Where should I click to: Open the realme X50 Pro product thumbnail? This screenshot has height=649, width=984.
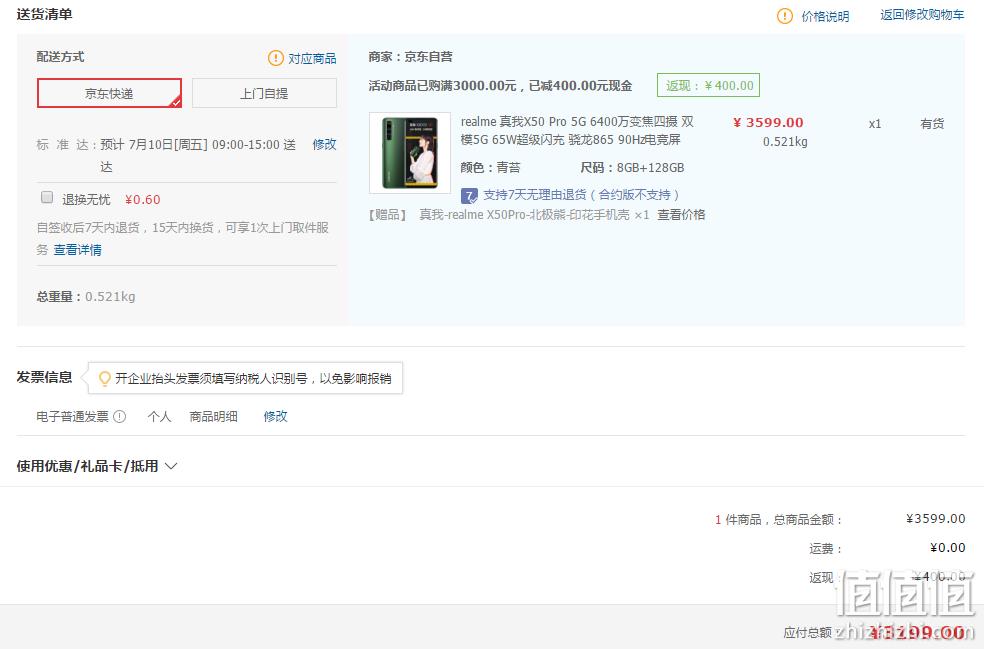[x=410, y=153]
